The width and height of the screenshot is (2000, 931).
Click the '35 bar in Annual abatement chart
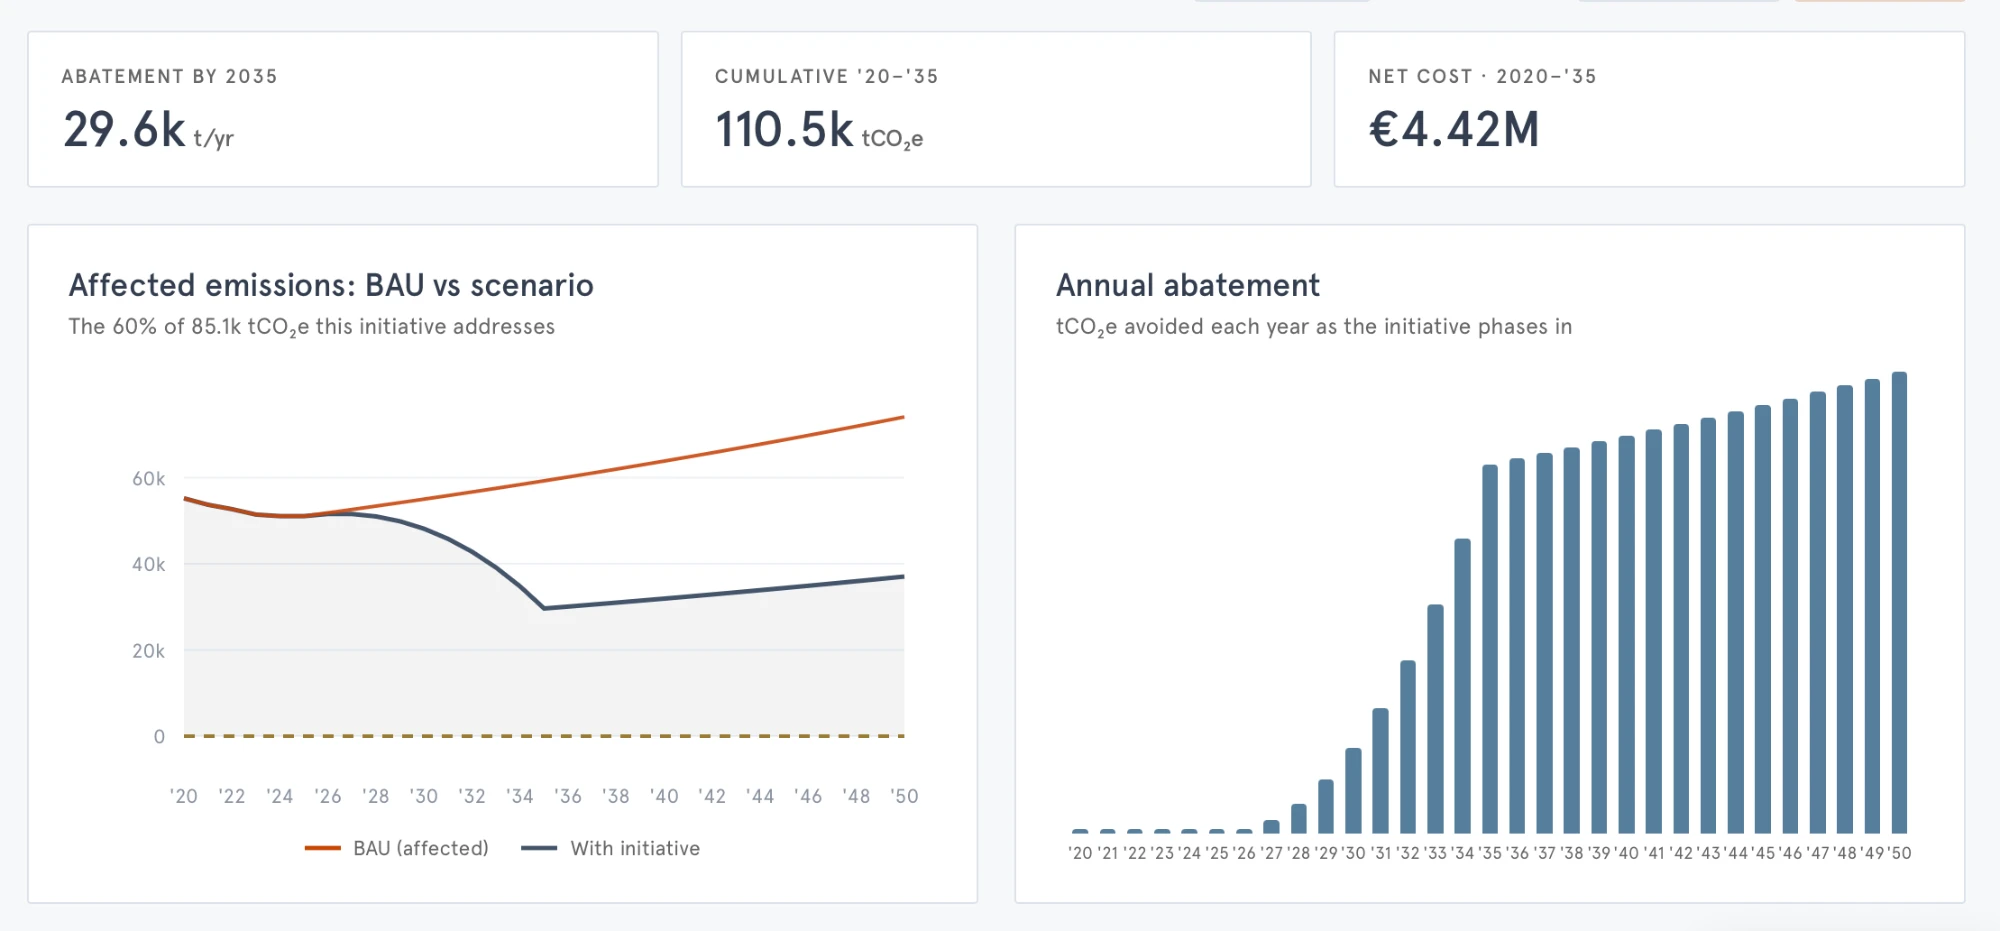pyautogui.click(x=1490, y=649)
